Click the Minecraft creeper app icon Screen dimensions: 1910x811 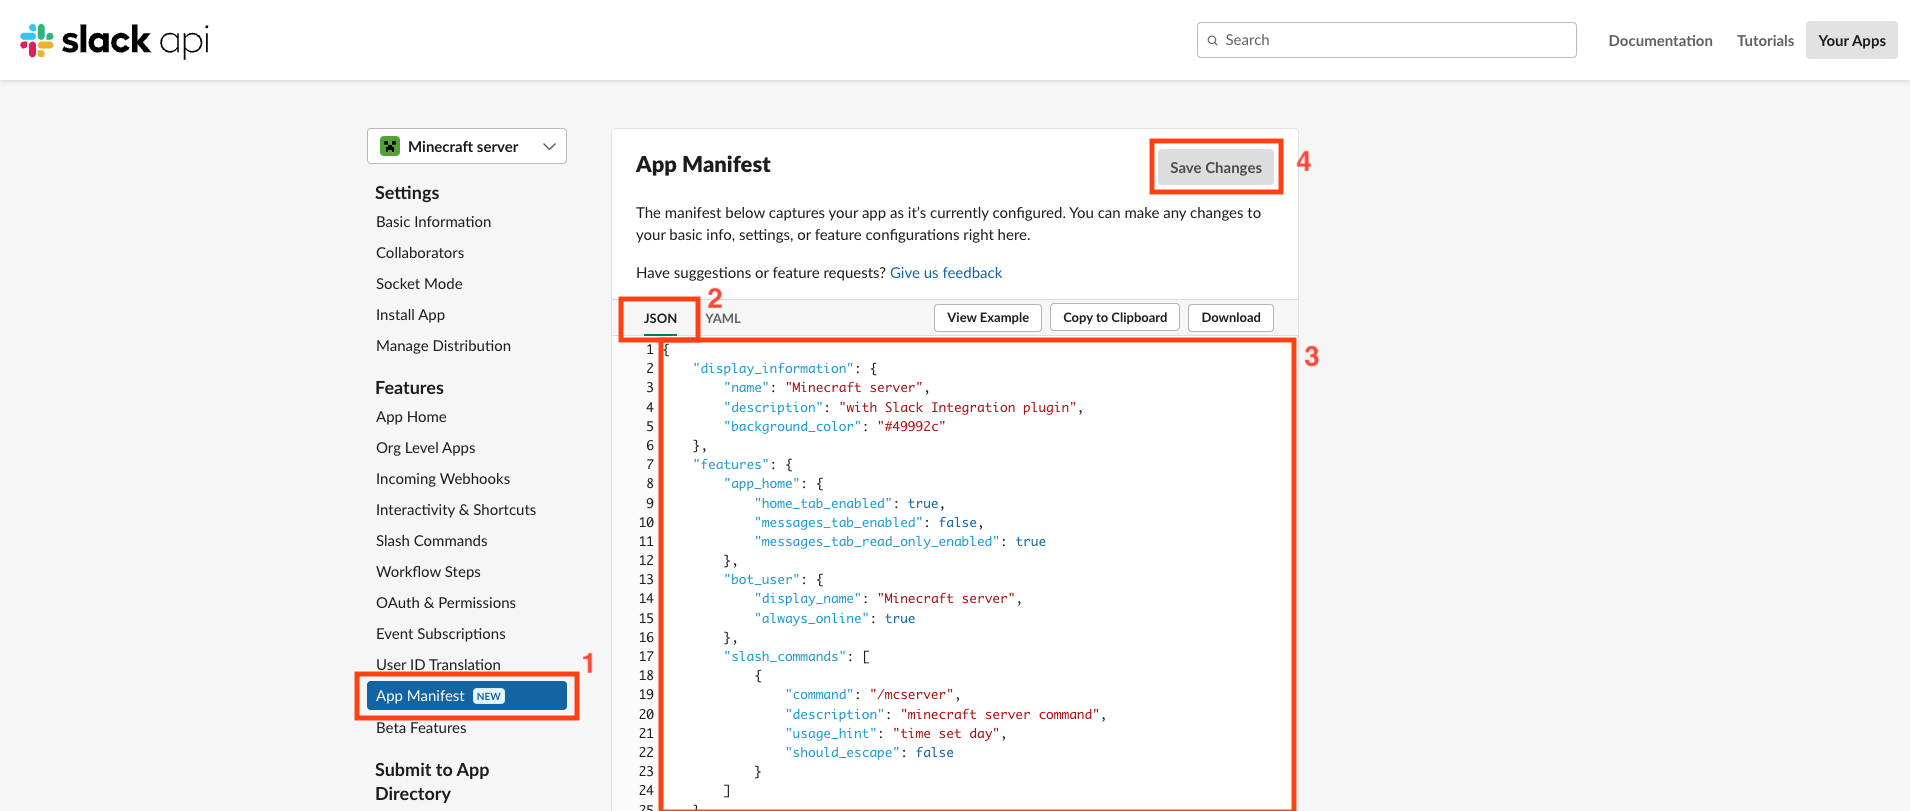point(390,146)
